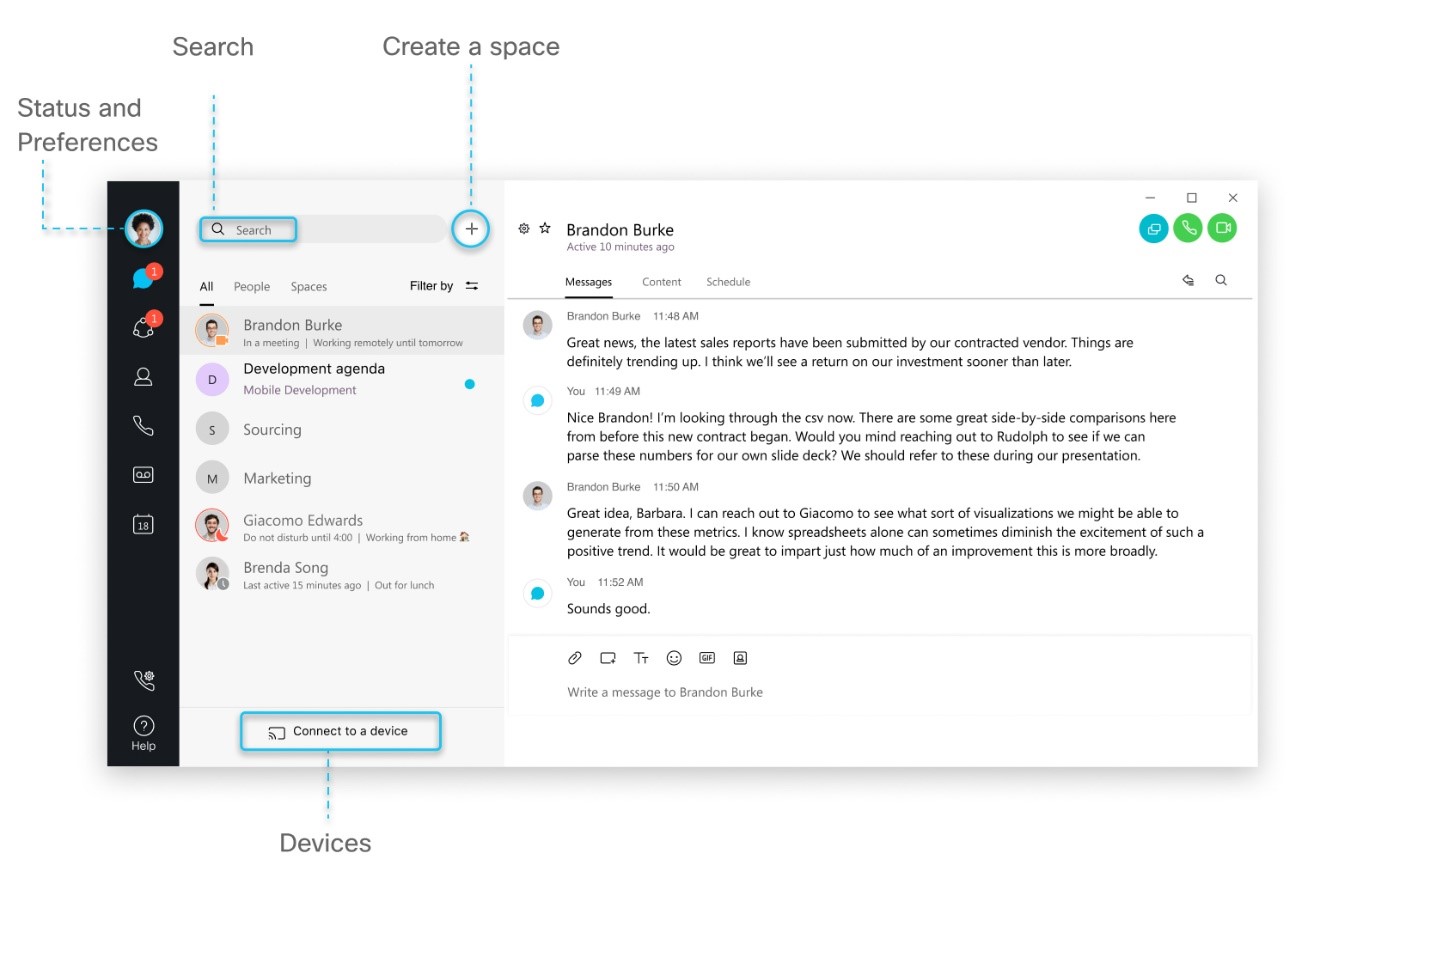This screenshot has width=1430, height=969.
Task: Open the emoji picker in the message composer
Action: pos(674,657)
